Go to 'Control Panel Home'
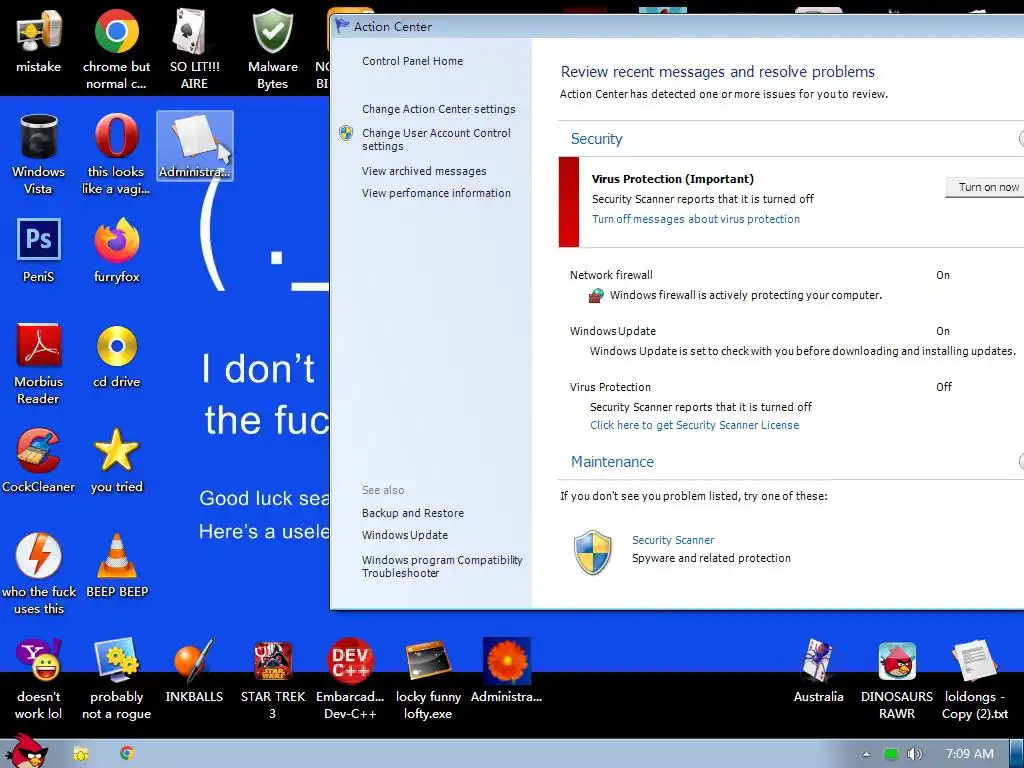This screenshot has height=768, width=1024. pyautogui.click(x=412, y=61)
